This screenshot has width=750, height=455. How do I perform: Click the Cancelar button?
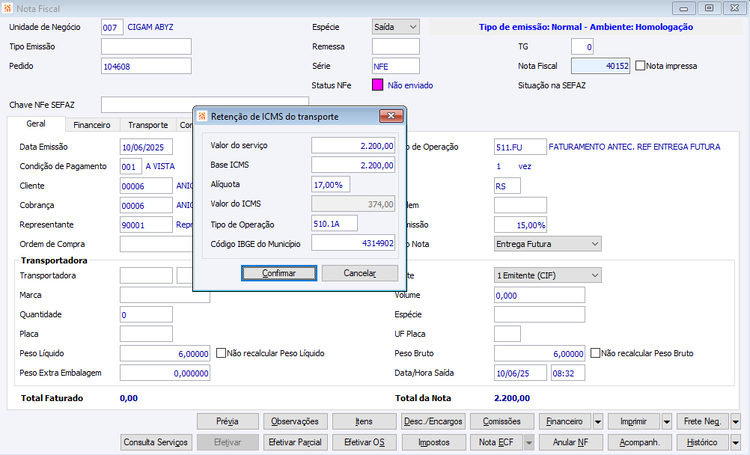(360, 273)
